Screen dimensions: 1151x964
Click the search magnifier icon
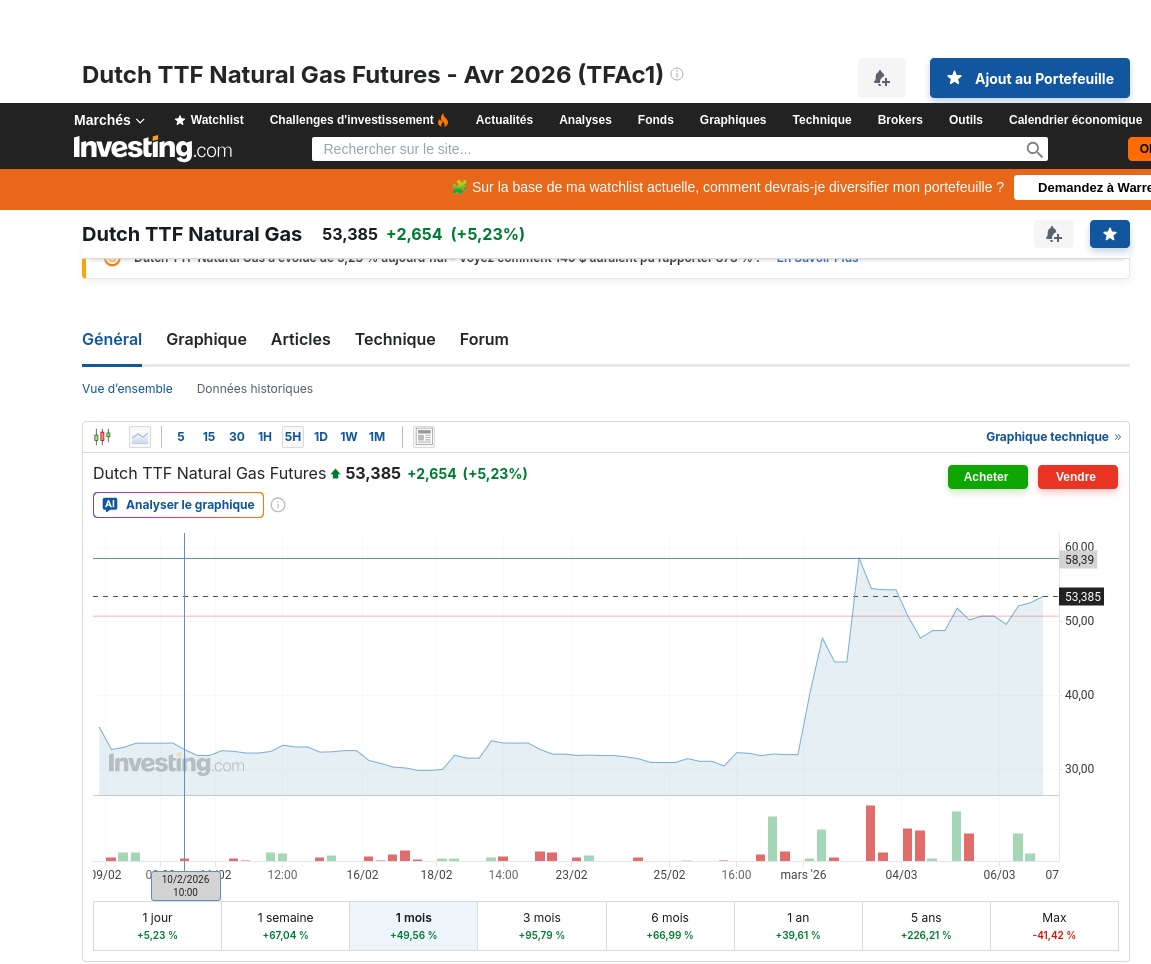(x=1034, y=150)
